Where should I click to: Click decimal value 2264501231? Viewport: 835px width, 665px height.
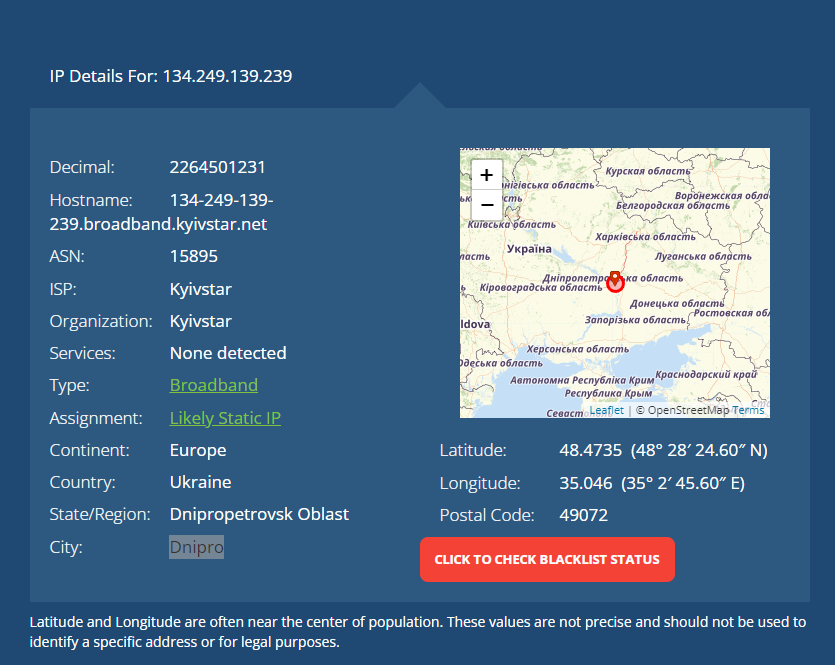tap(217, 167)
